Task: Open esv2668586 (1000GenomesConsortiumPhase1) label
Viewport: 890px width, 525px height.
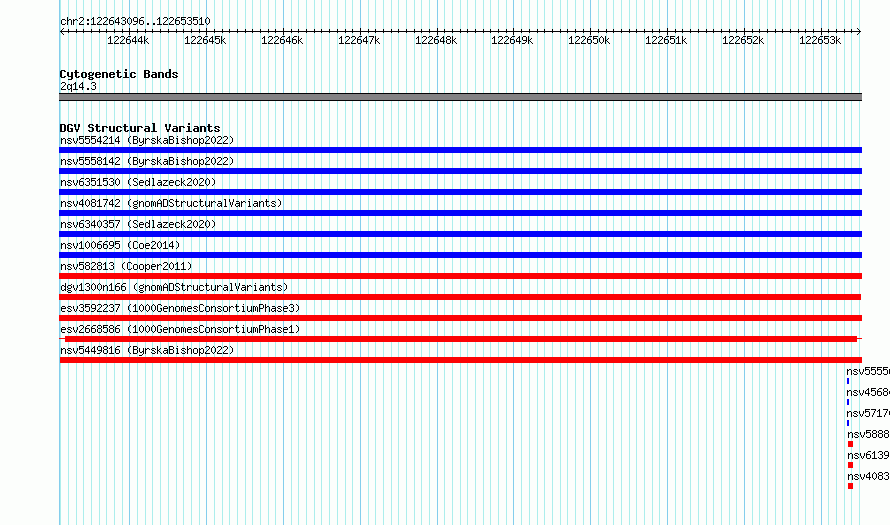Action: click(180, 329)
